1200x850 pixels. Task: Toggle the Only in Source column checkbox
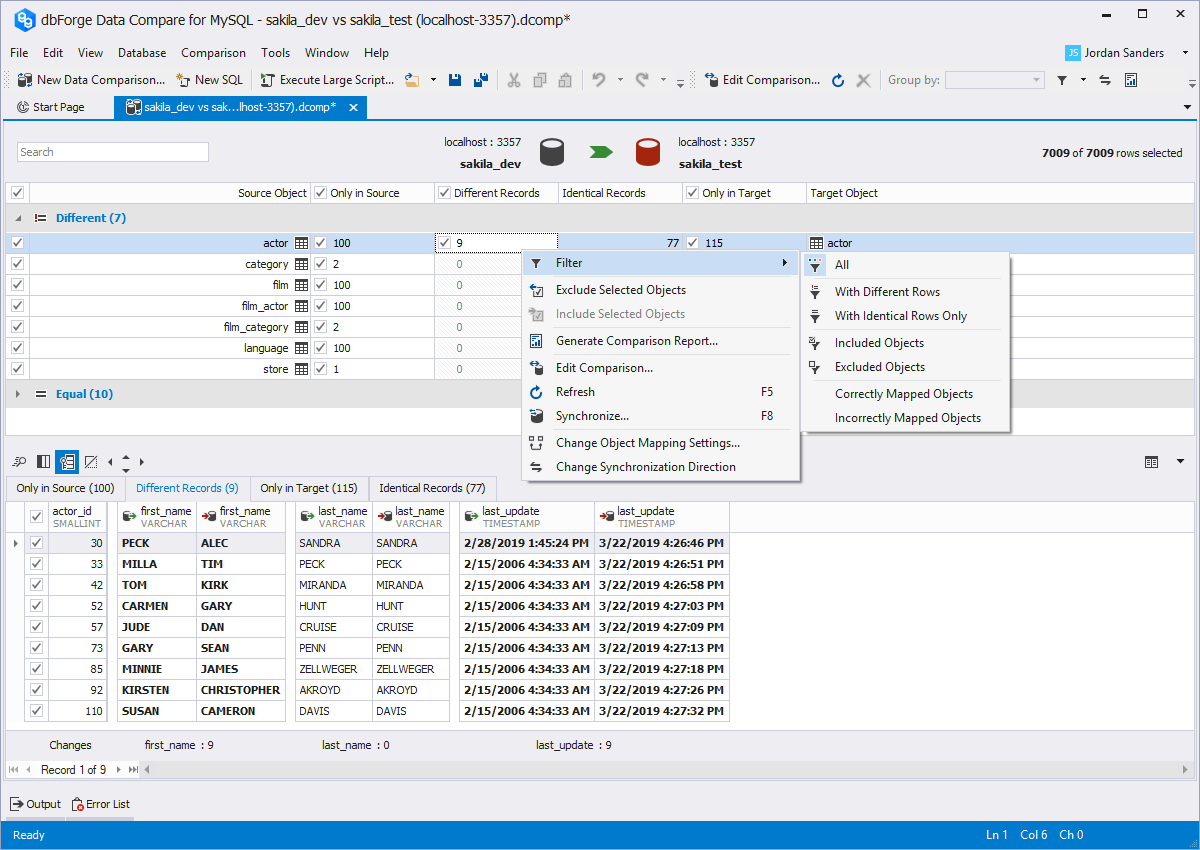point(320,193)
